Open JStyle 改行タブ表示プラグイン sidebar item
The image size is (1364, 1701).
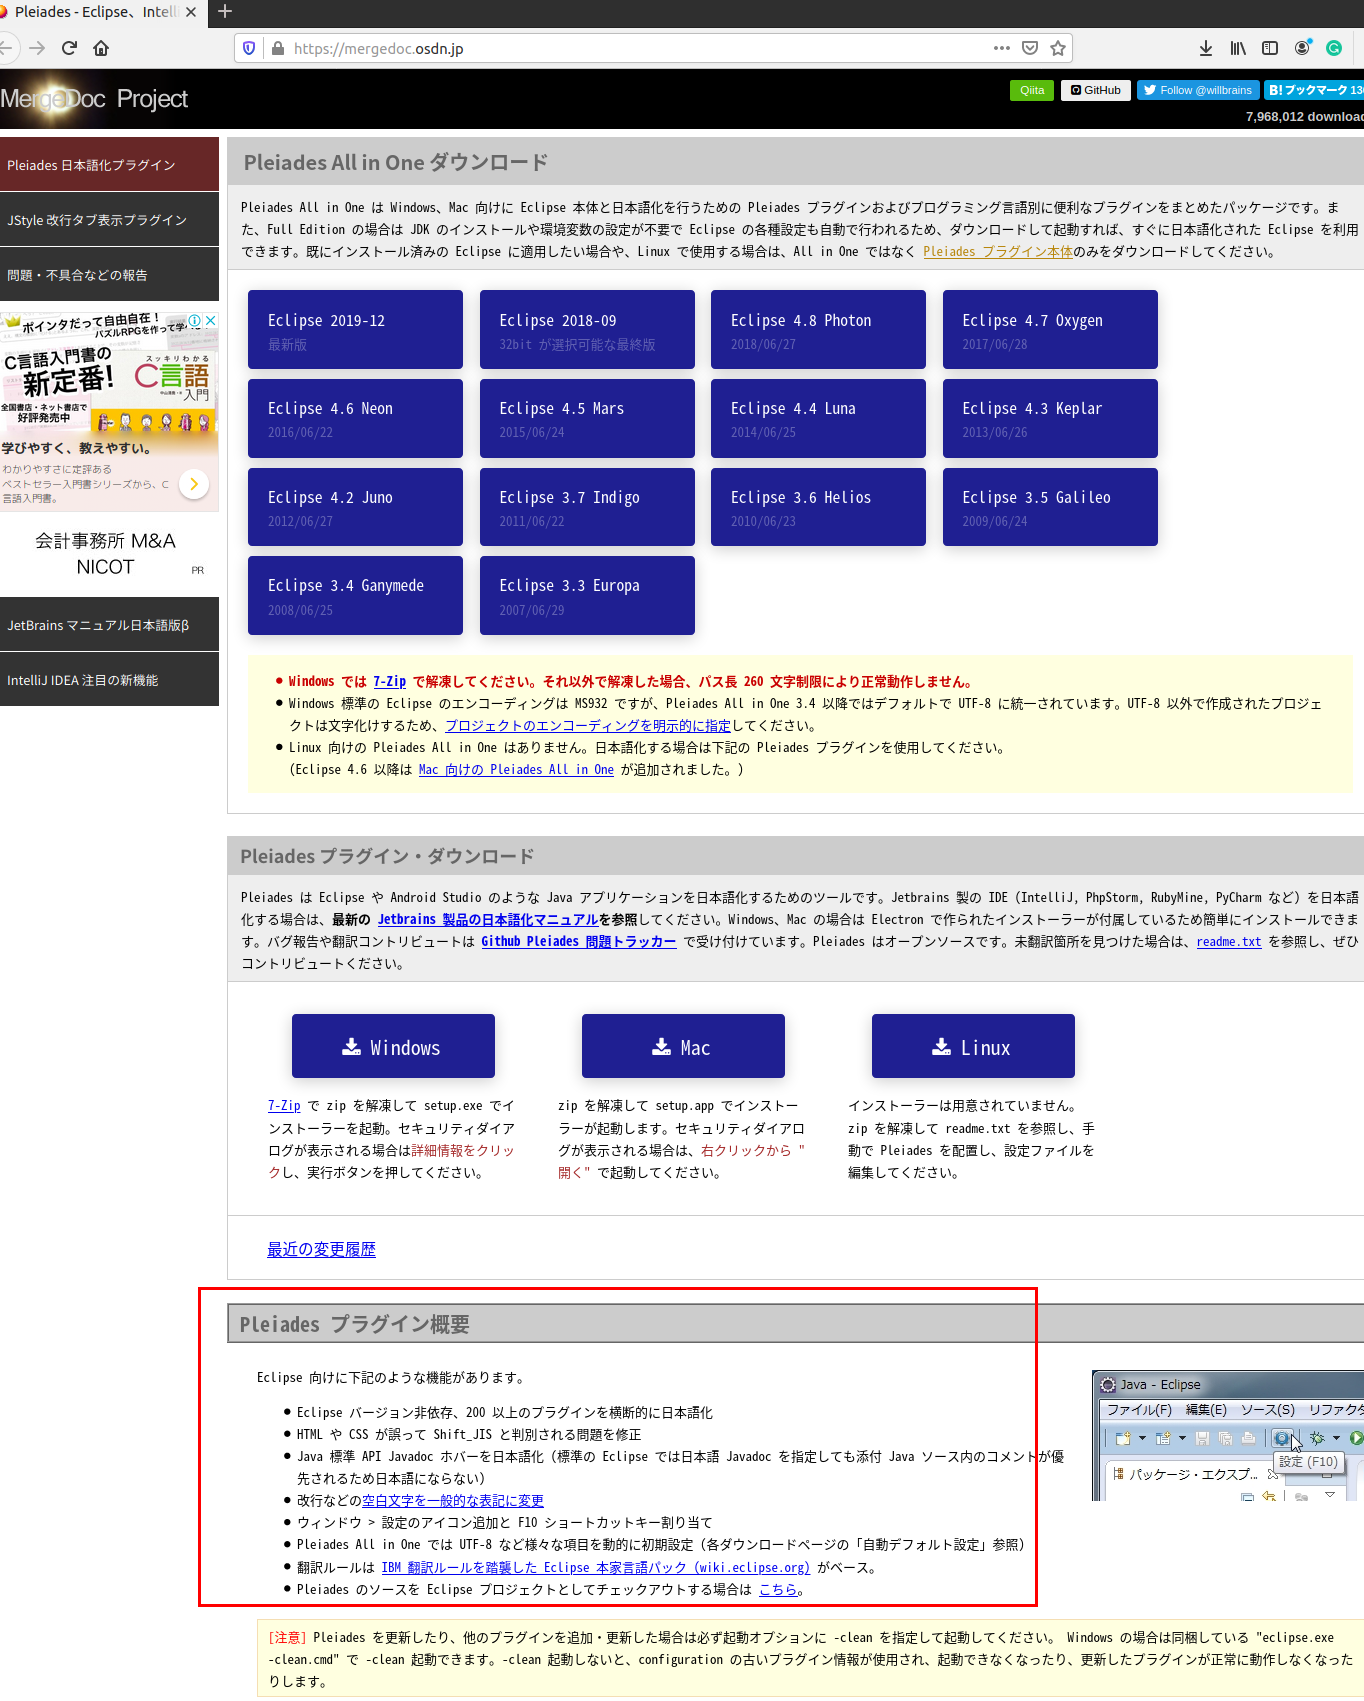point(109,220)
